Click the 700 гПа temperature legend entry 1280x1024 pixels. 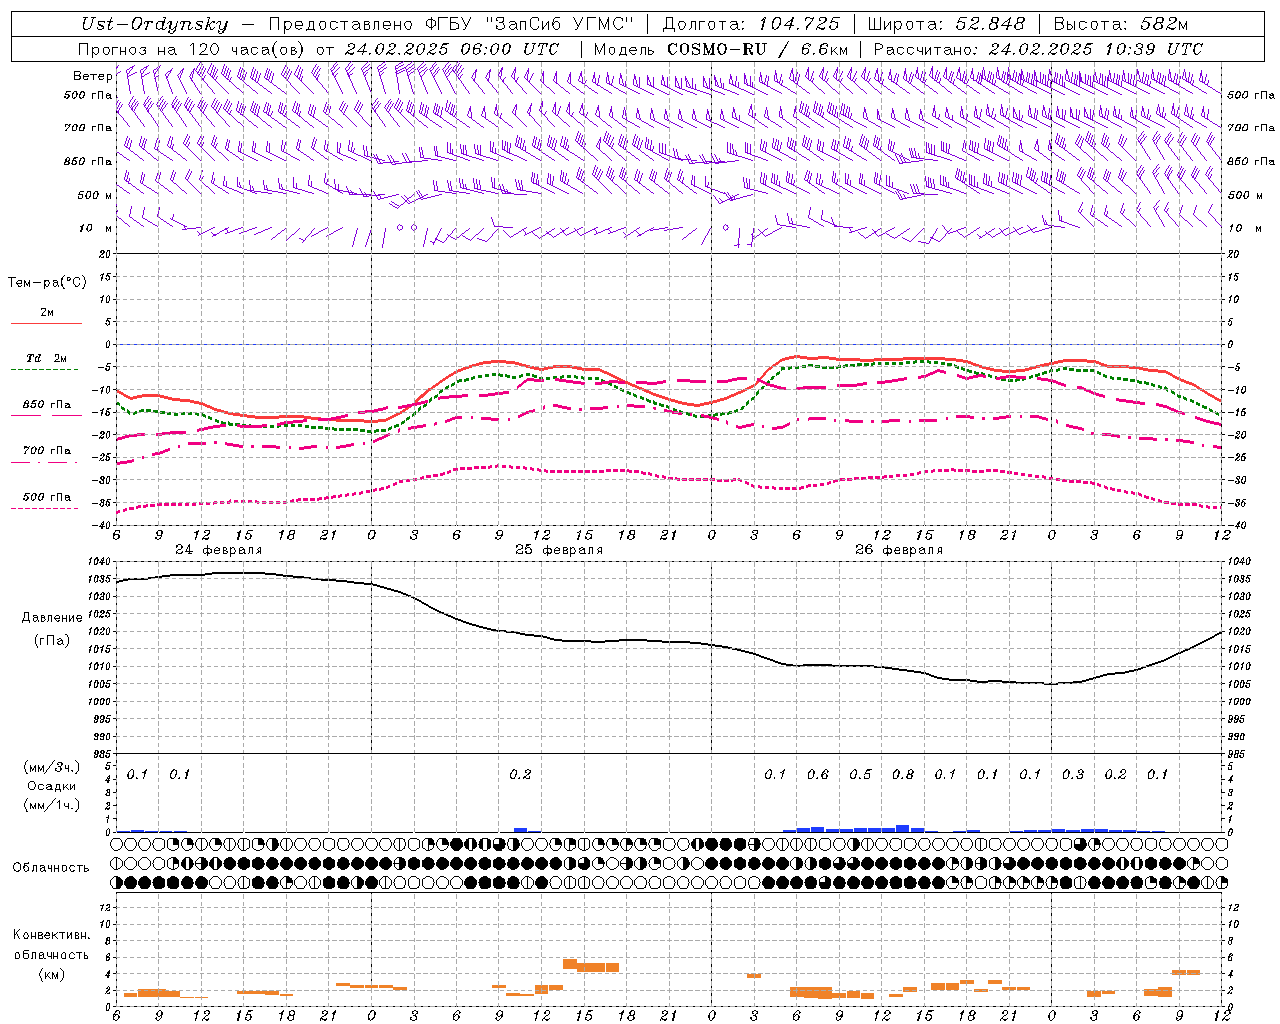coord(47,451)
